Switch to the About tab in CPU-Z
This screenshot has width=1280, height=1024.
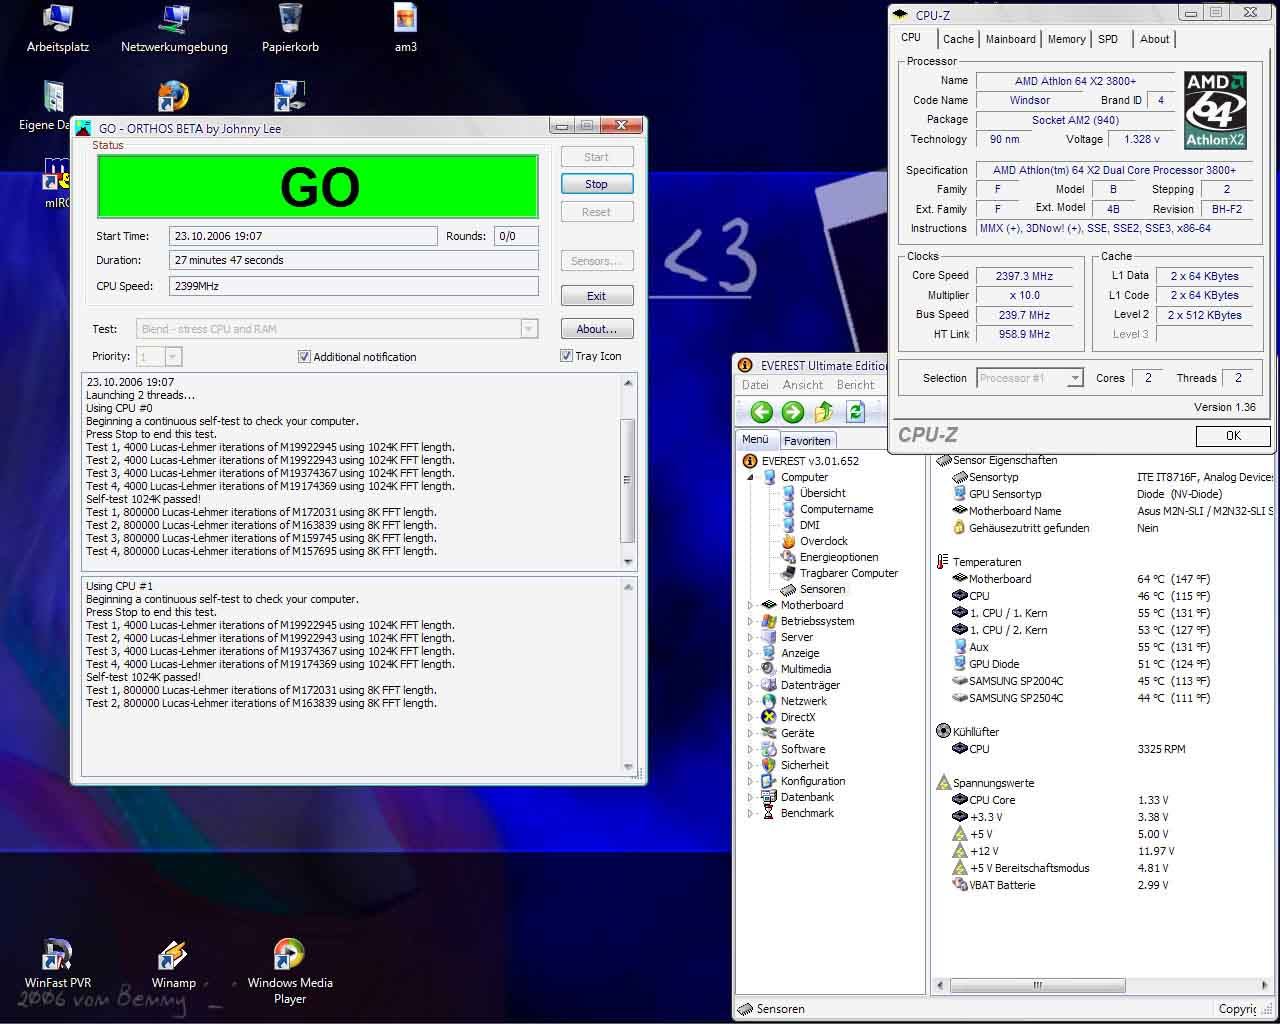click(x=1154, y=39)
